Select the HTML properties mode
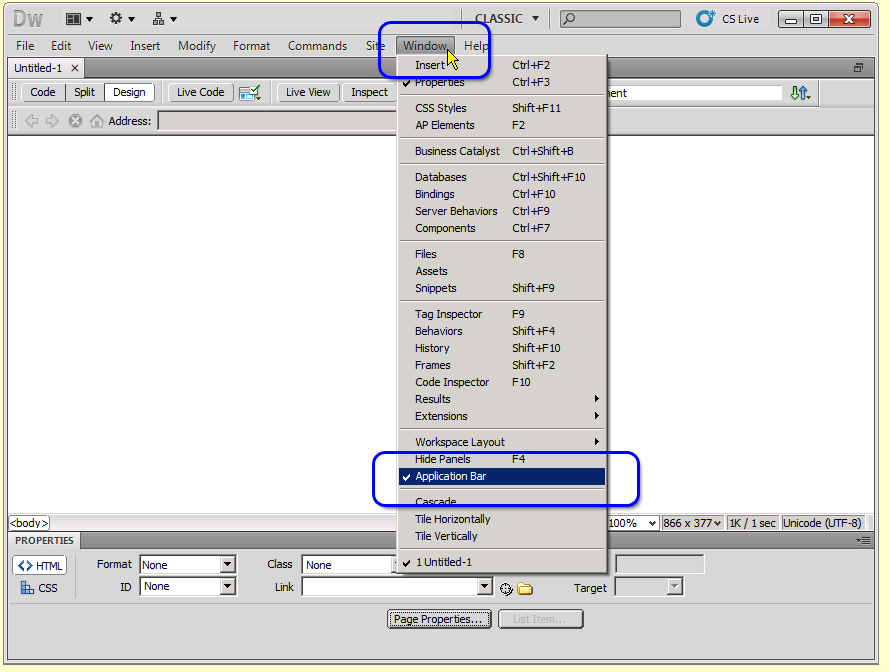Image resolution: width=890 pixels, height=672 pixels. click(x=40, y=565)
